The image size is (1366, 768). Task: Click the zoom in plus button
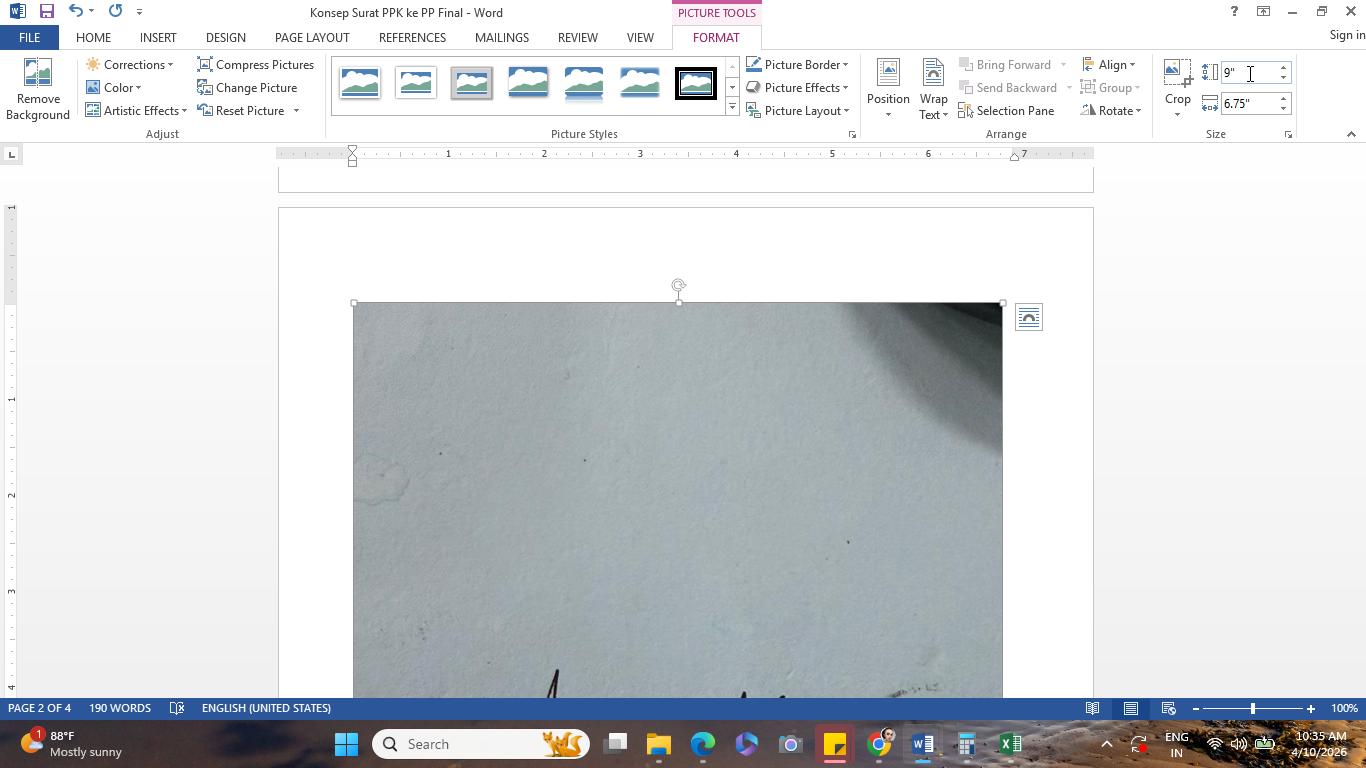[1311, 709]
